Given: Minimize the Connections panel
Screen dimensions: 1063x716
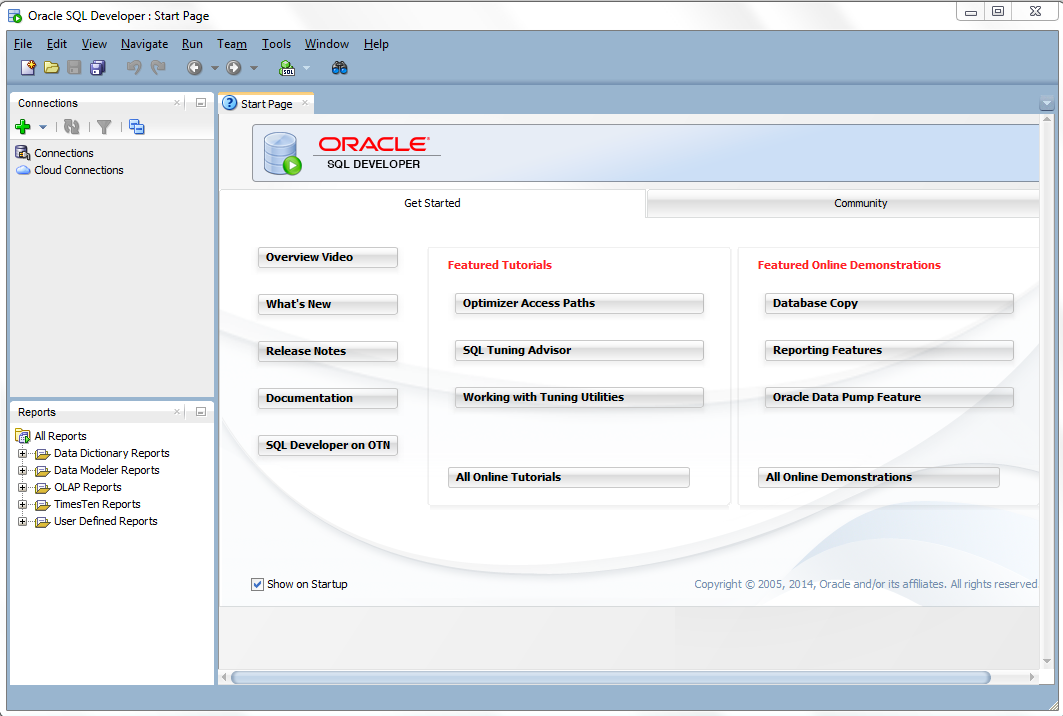Looking at the screenshot, I should 199,102.
